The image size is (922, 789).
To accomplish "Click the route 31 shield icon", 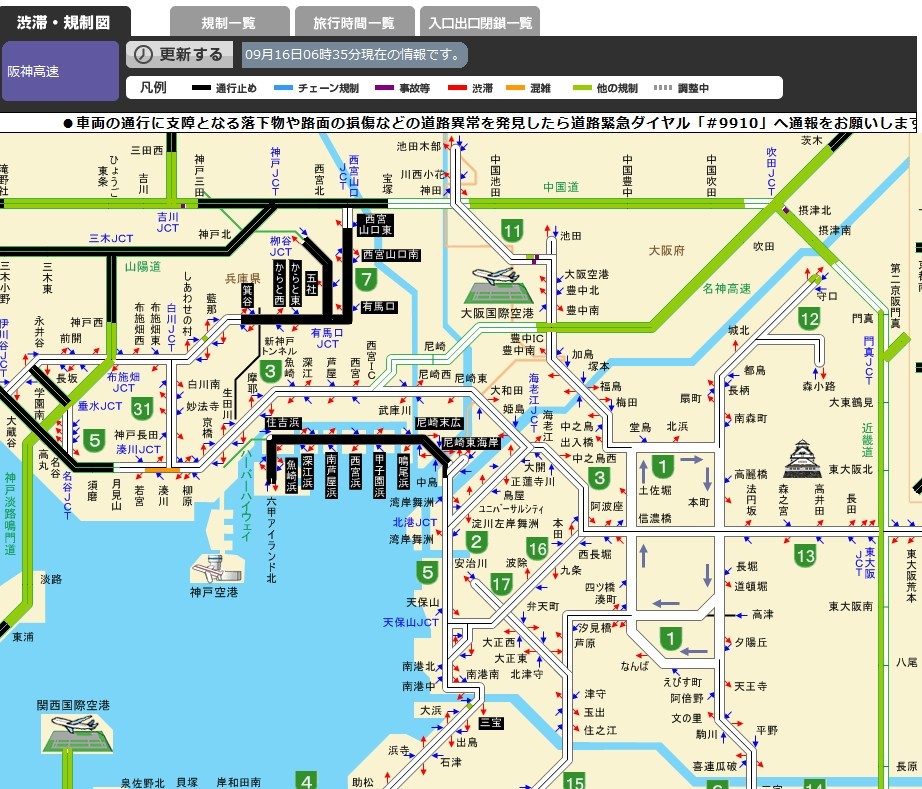I will [143, 408].
